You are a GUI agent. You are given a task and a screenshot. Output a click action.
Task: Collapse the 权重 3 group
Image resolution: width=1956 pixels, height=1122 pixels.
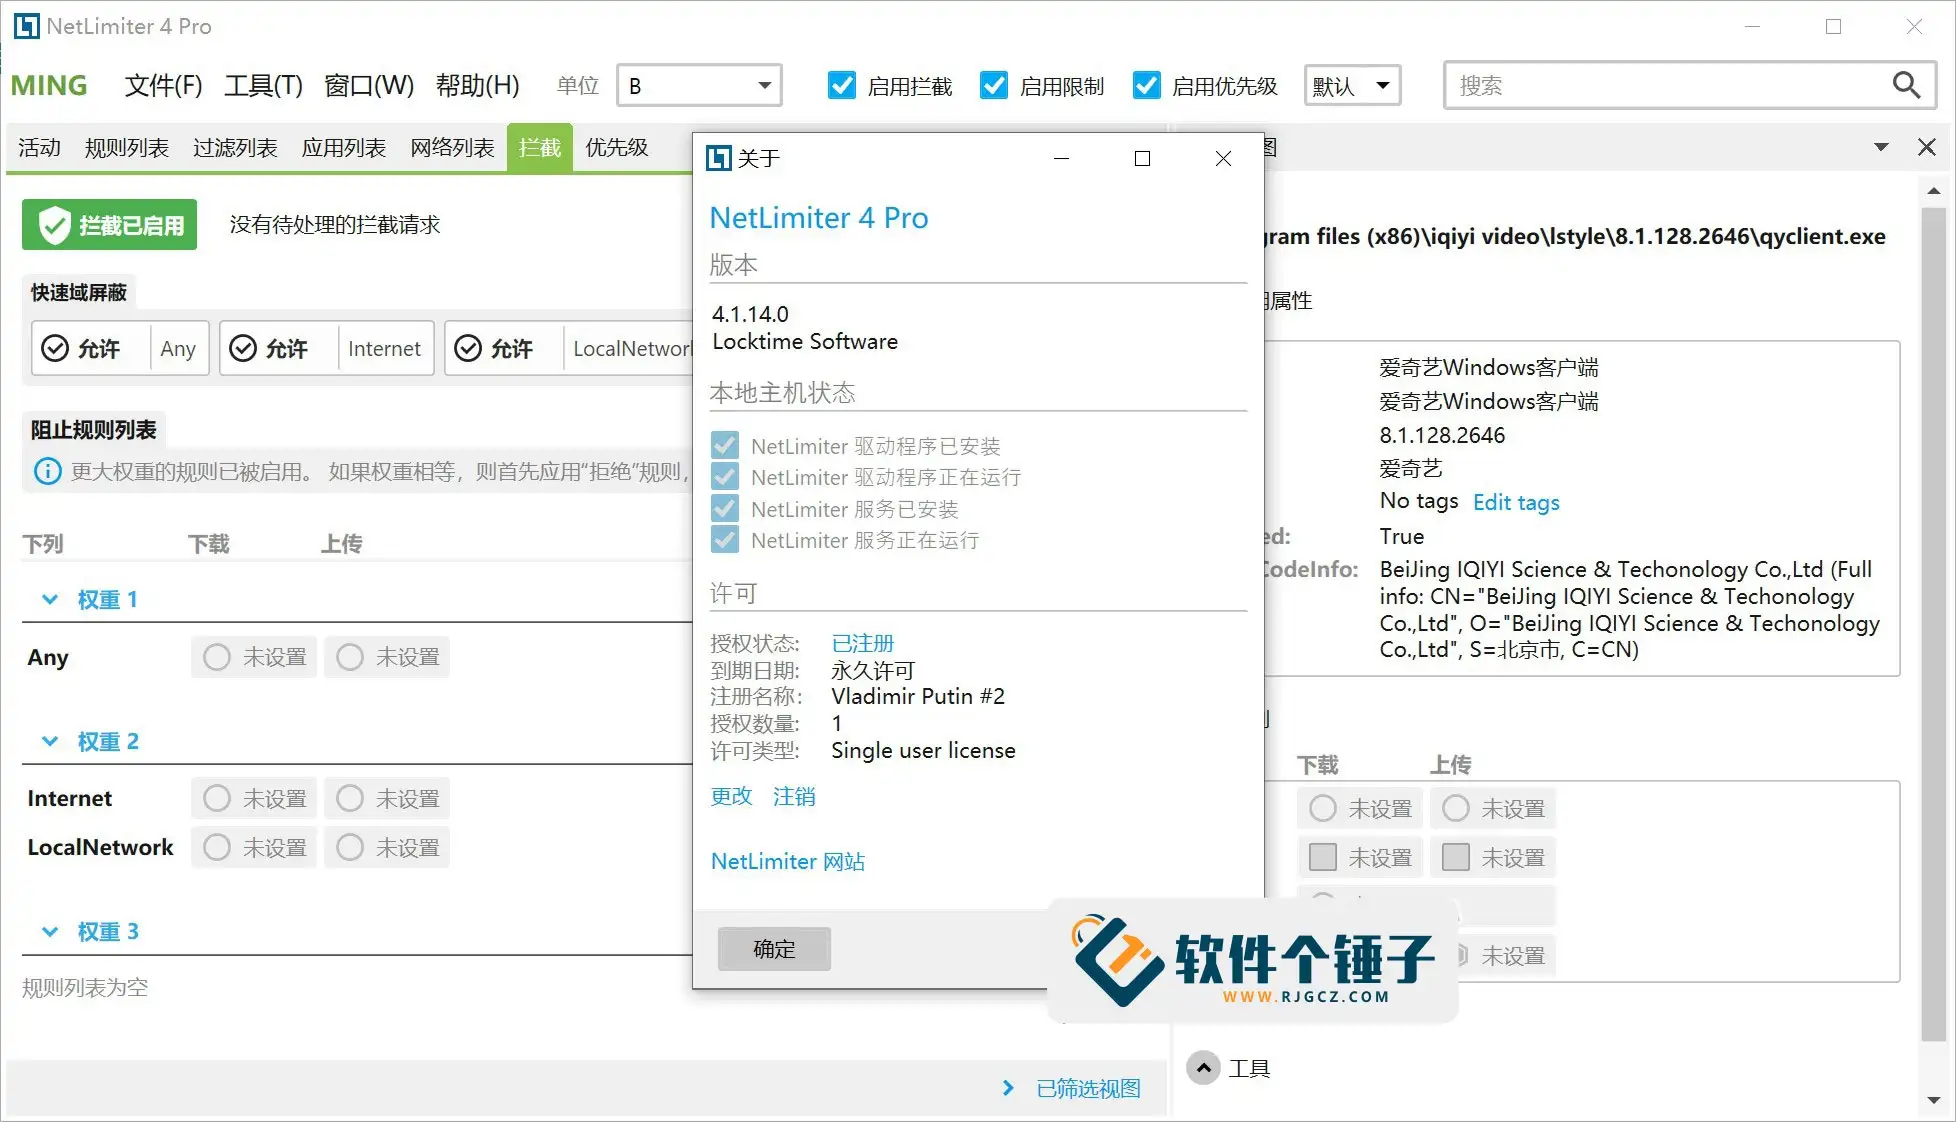point(50,931)
